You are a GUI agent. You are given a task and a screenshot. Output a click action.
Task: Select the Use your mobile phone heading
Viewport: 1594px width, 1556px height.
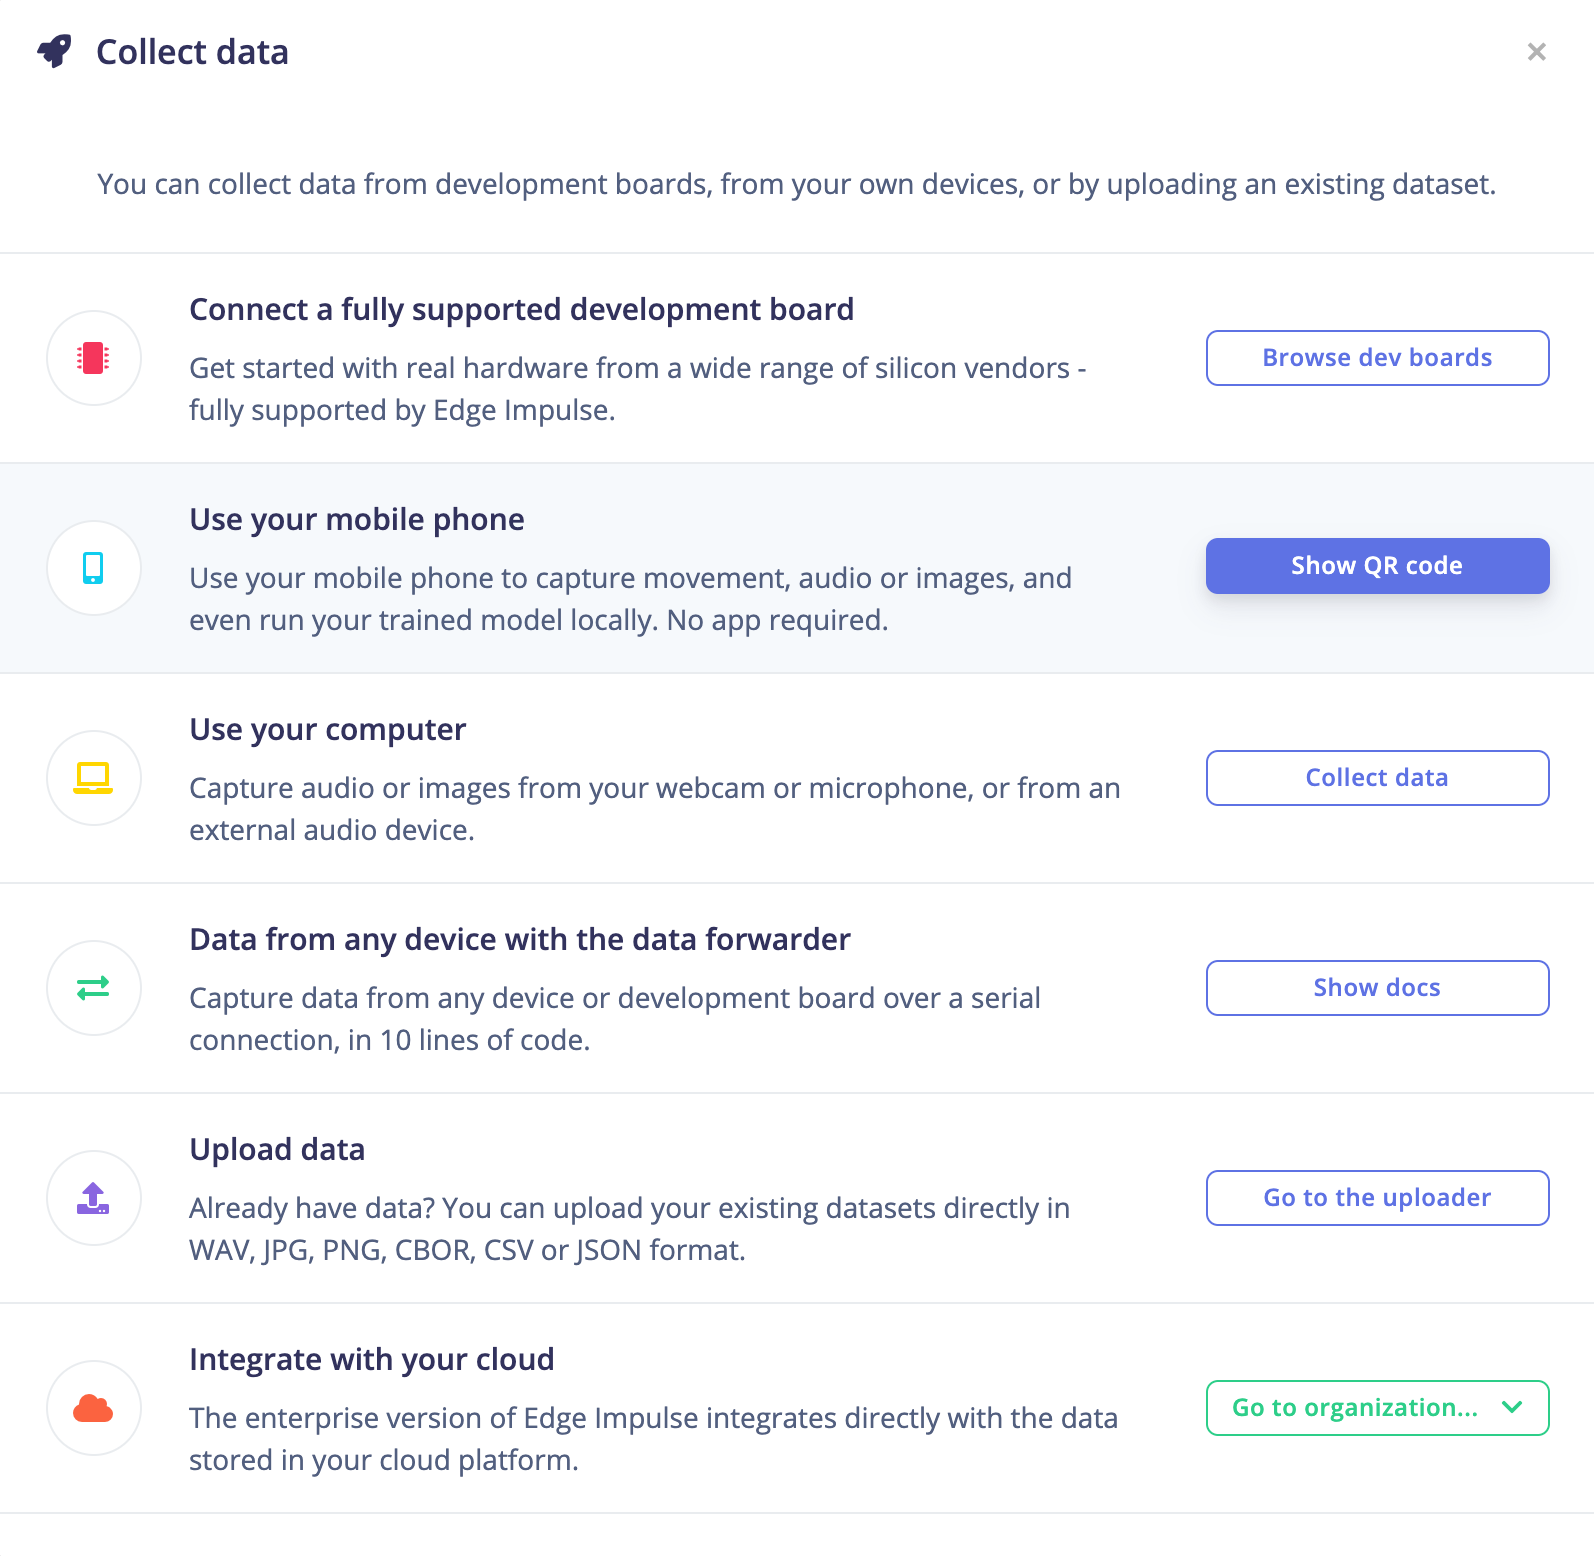coord(357,520)
